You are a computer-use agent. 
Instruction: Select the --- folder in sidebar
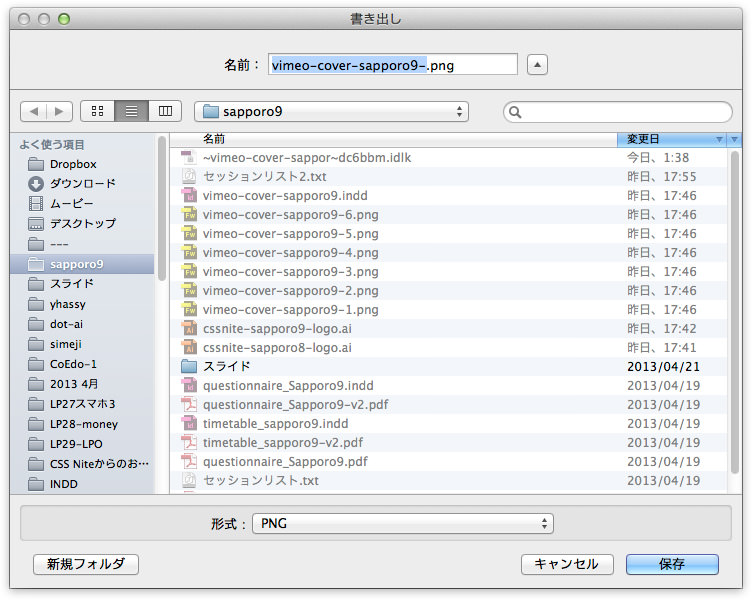(82, 244)
